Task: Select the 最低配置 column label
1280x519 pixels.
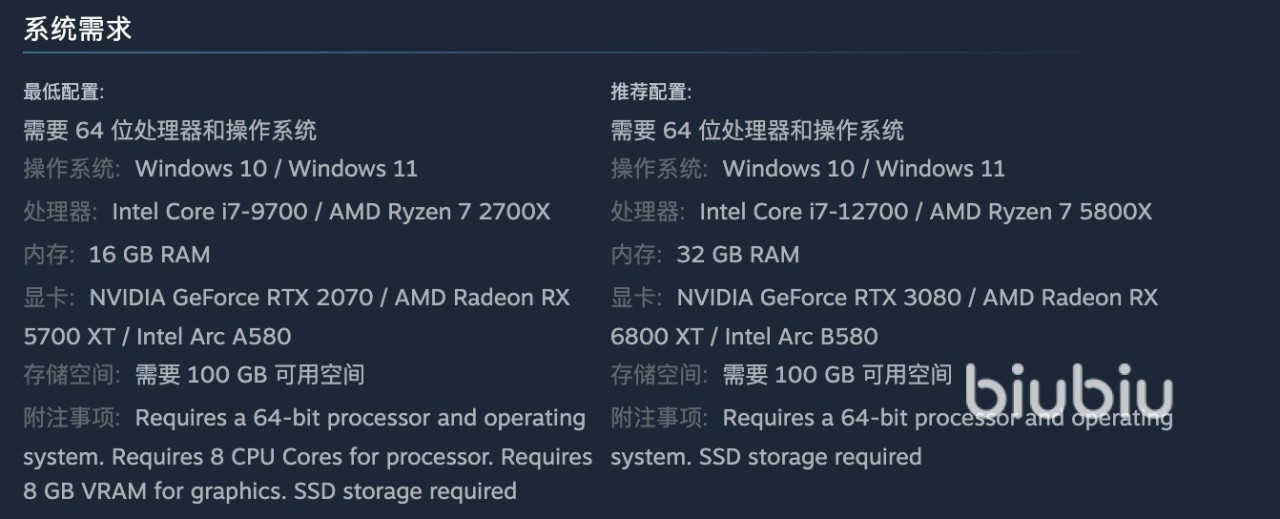Action: pos(63,92)
